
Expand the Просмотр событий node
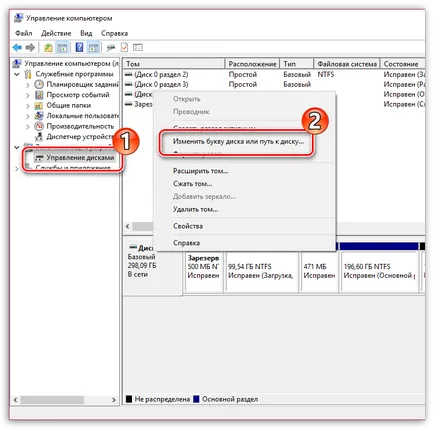click(28, 95)
